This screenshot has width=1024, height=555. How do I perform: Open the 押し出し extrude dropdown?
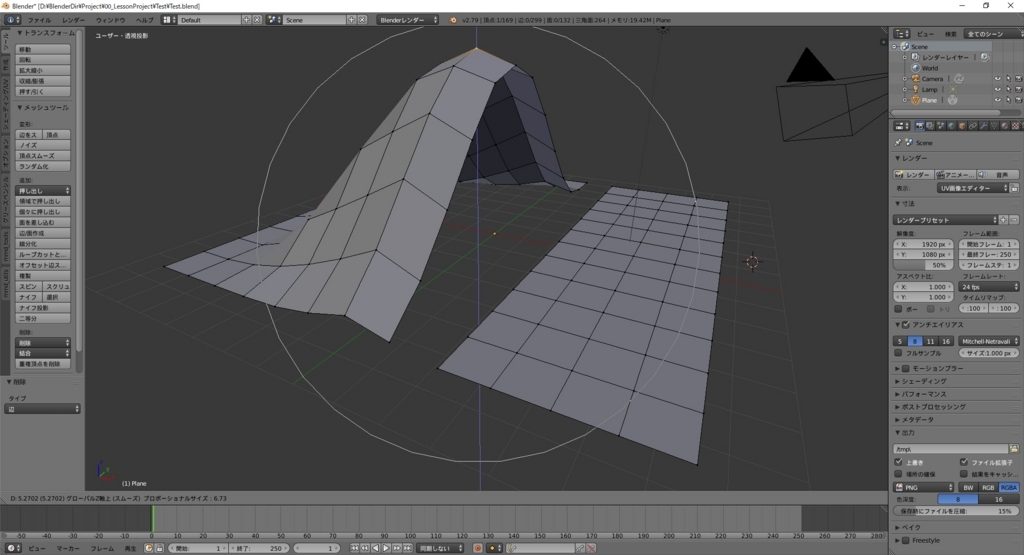click(x=43, y=191)
